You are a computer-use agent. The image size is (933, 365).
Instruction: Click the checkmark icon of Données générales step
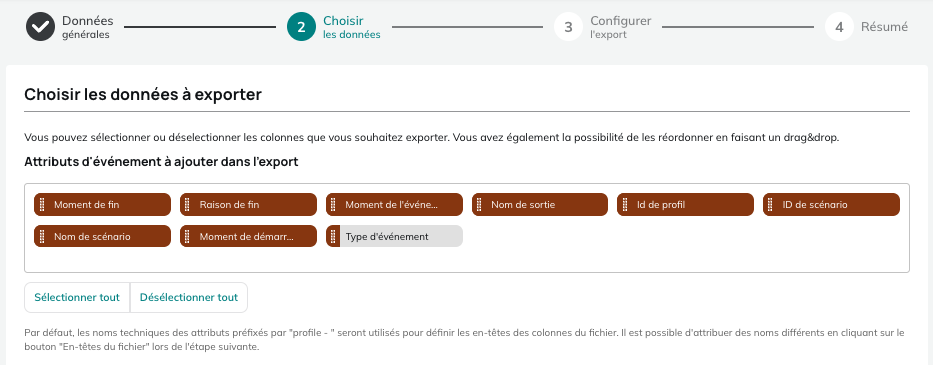click(40, 27)
